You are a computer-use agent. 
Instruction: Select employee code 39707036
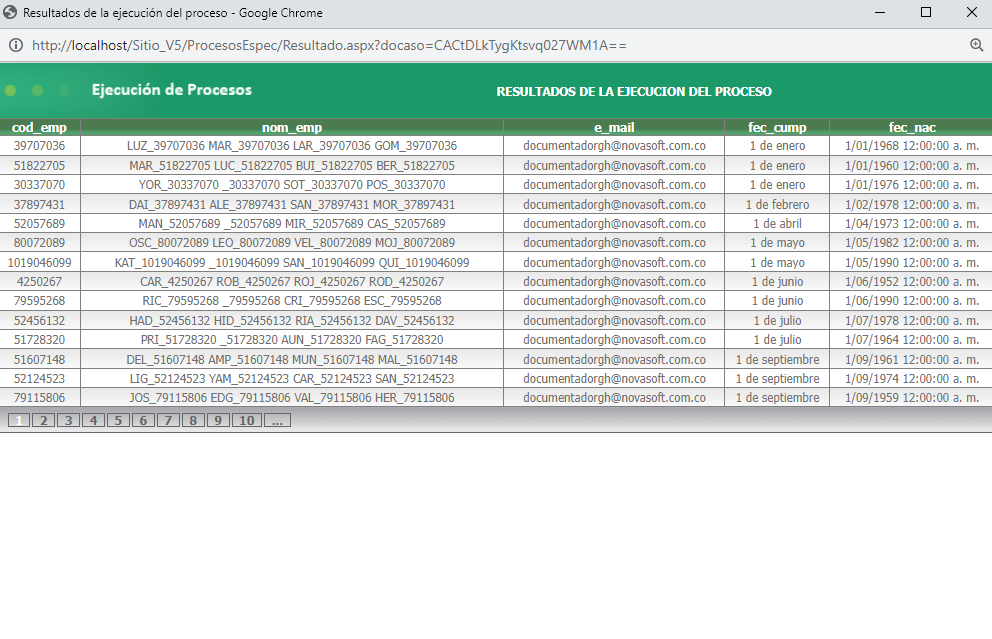coord(39,146)
